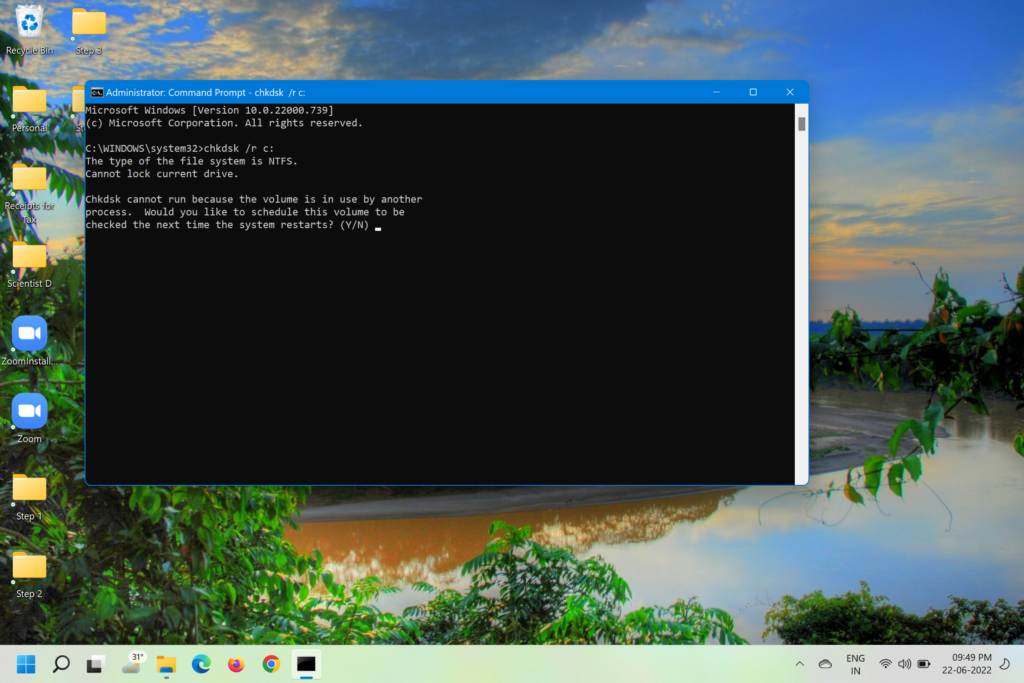
Task: Select the Zoom desktop shortcut
Action: click(29, 411)
